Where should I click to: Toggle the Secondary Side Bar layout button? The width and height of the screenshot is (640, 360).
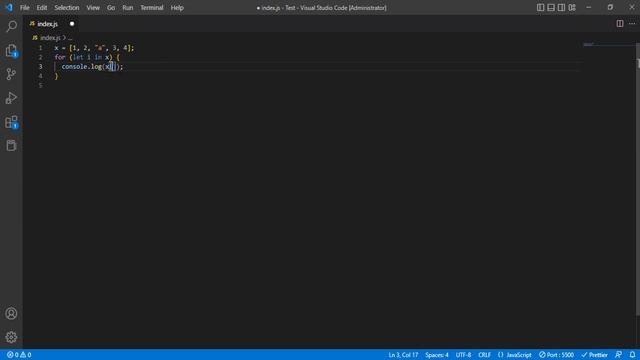561,7
